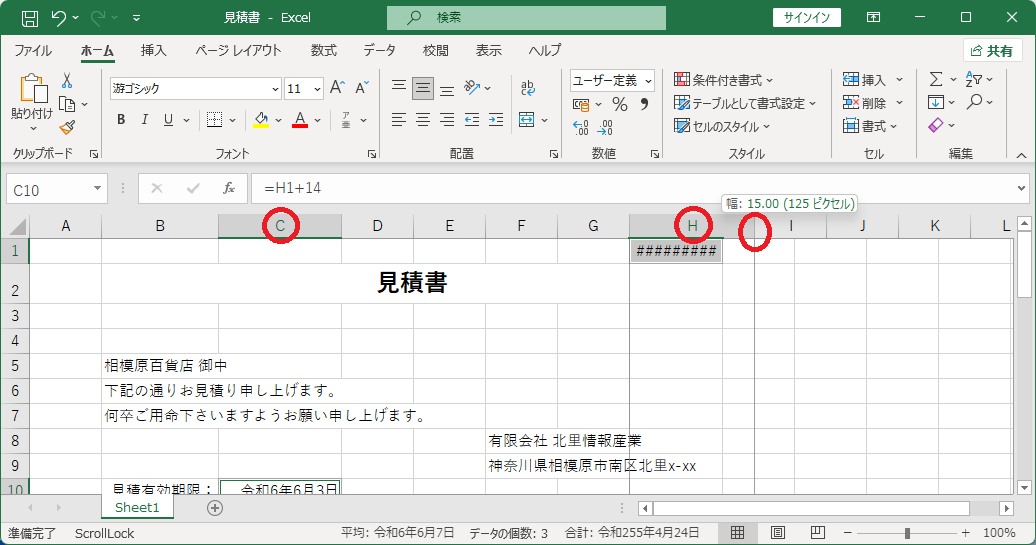Expand the Name Box dropdown arrow

(x=97, y=189)
